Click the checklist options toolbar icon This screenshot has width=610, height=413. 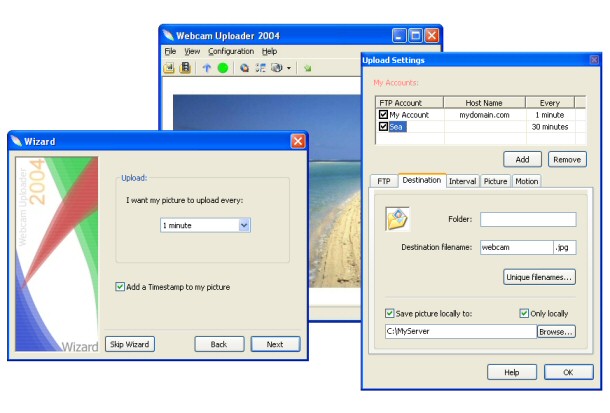tap(260, 68)
